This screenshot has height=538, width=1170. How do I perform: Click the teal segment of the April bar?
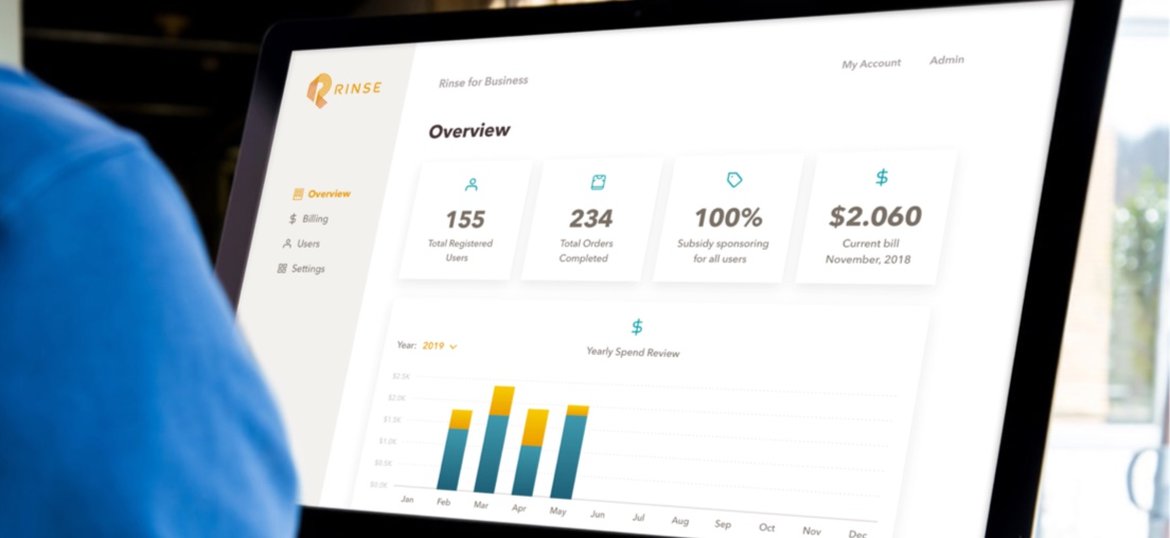(x=528, y=471)
